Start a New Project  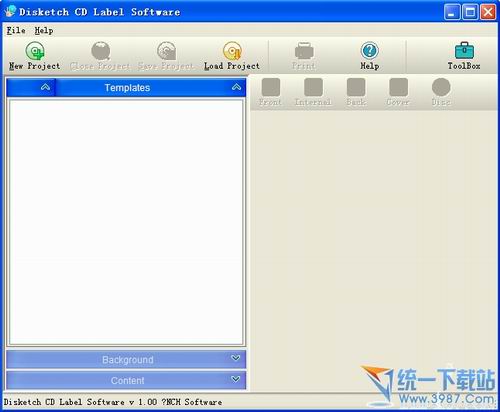point(35,55)
